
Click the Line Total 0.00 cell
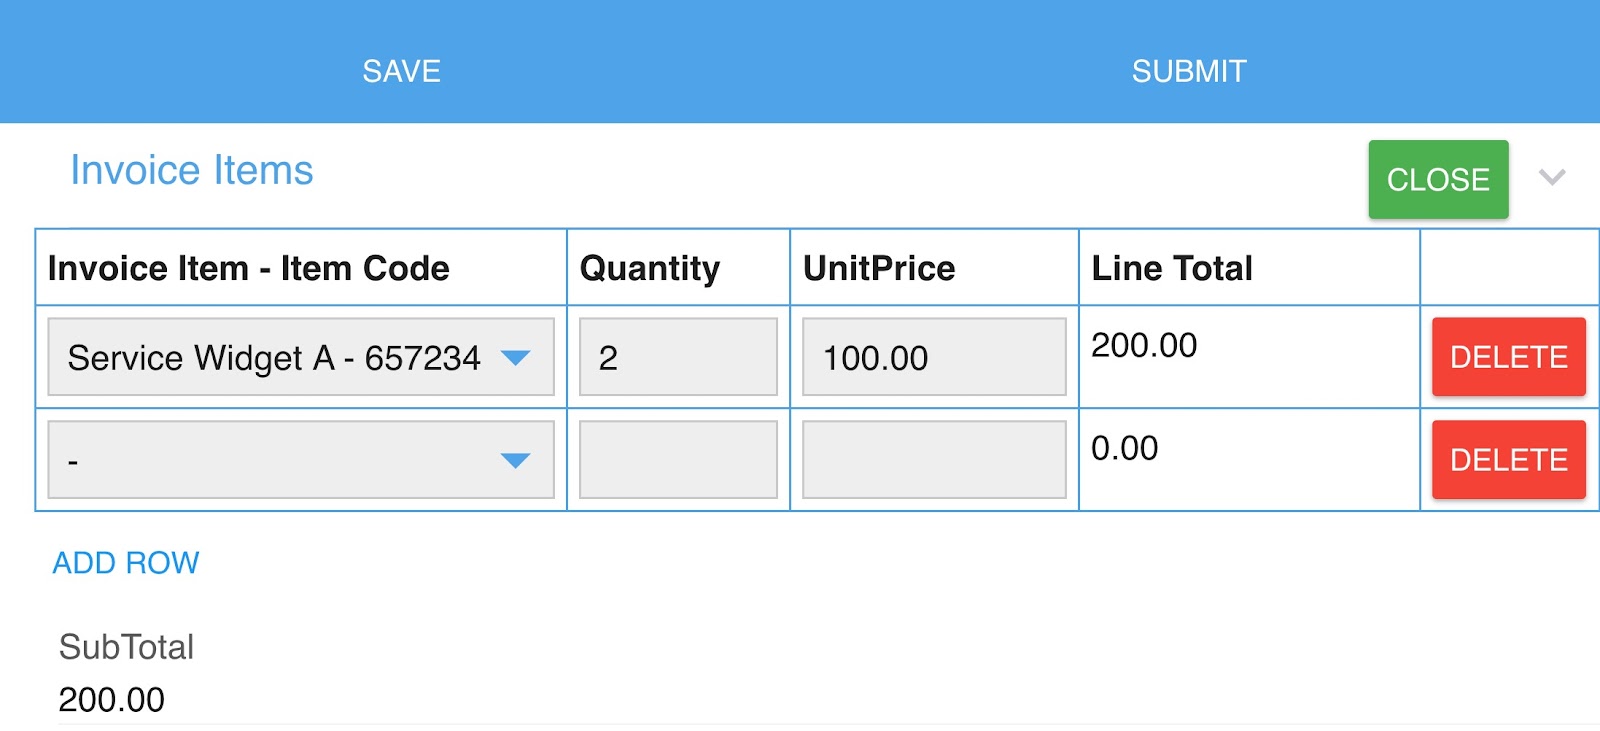1125,449
